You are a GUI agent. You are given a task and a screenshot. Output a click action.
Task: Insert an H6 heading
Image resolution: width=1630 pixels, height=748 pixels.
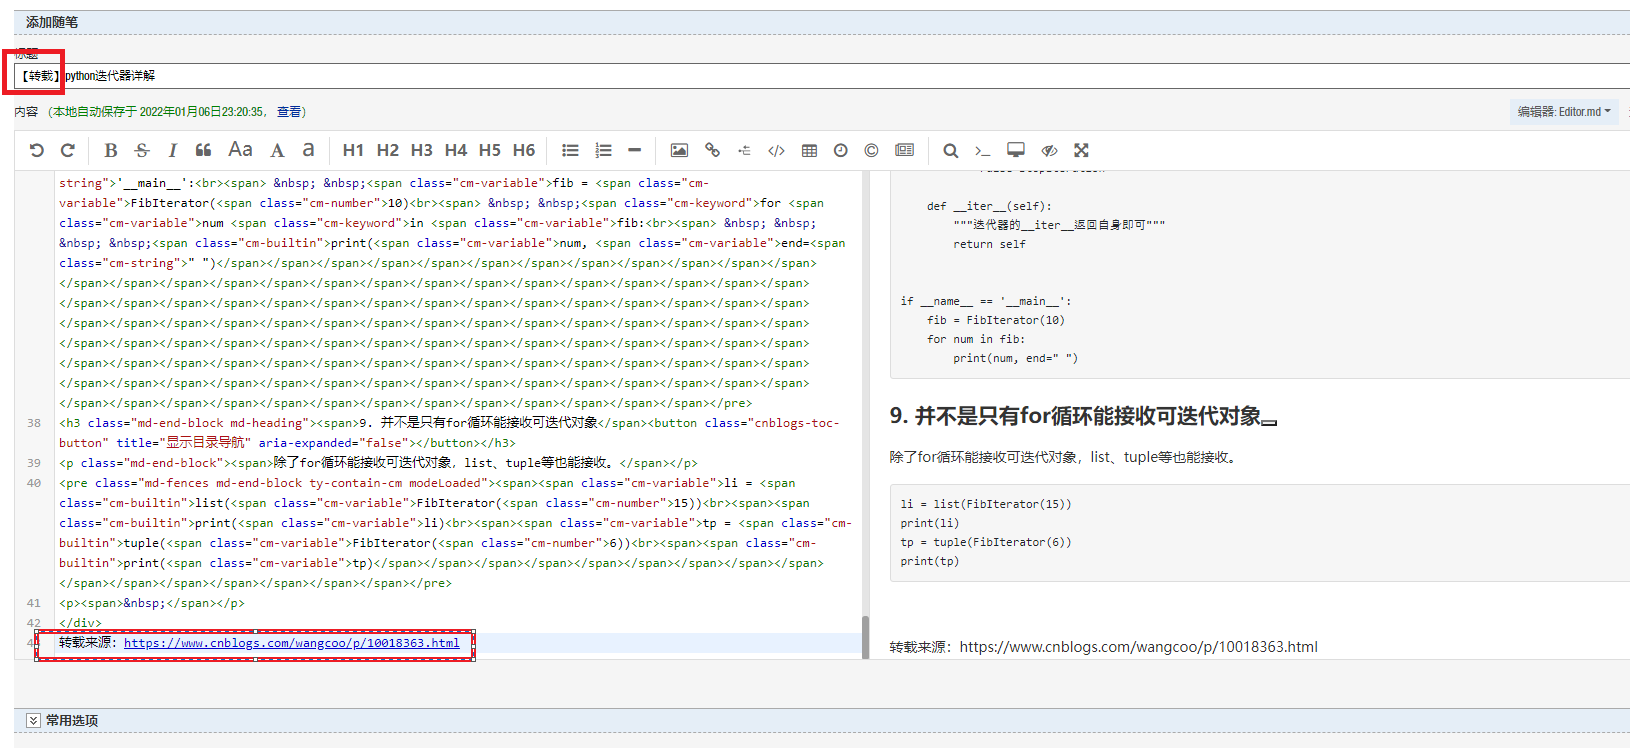pyautogui.click(x=524, y=150)
